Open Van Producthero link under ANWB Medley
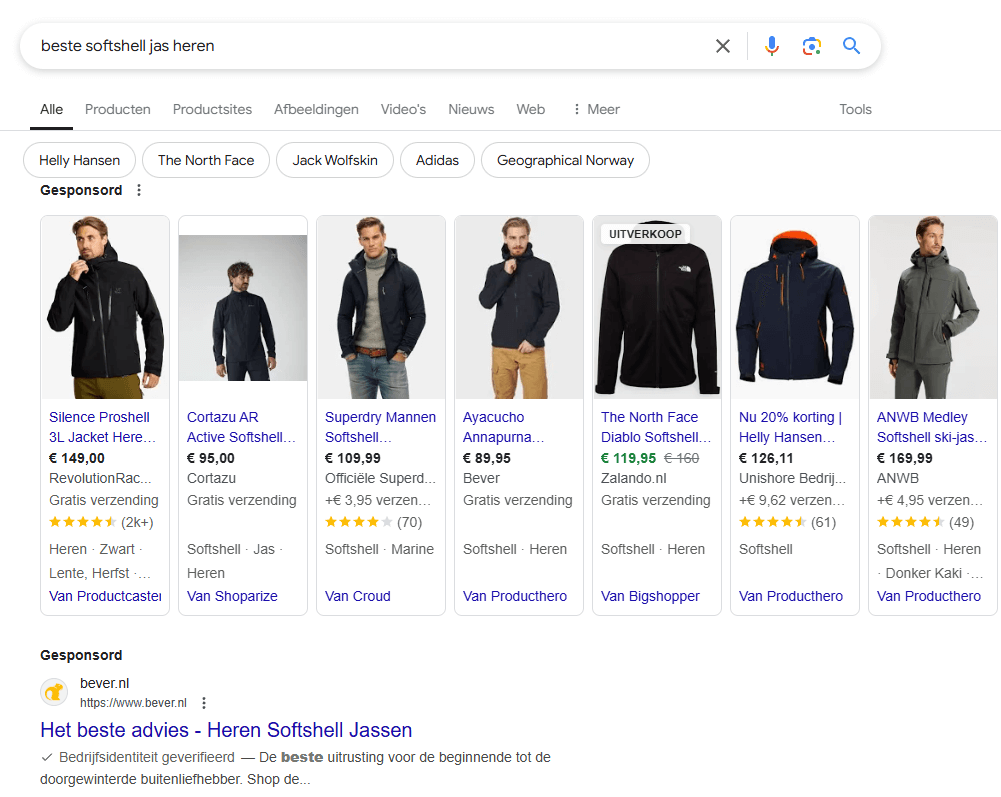1001x797 pixels. coord(929,596)
